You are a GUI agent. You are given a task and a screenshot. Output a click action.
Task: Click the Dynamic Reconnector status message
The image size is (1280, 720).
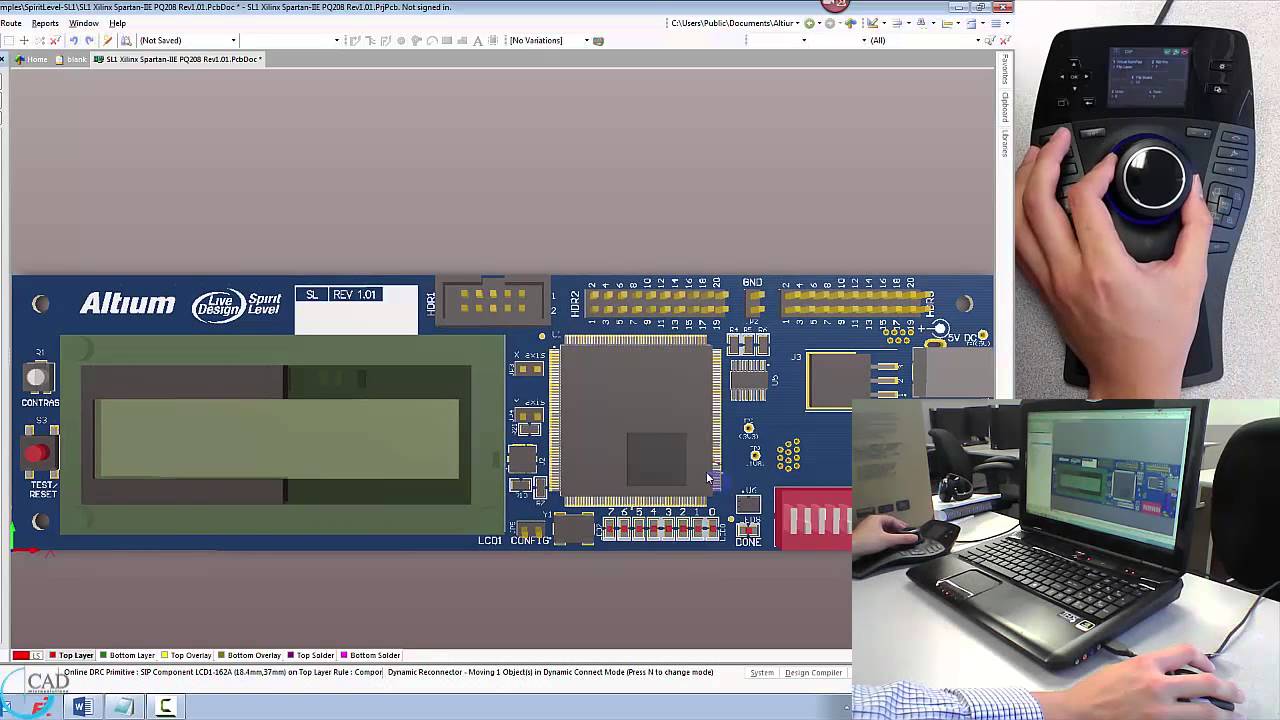pos(550,672)
